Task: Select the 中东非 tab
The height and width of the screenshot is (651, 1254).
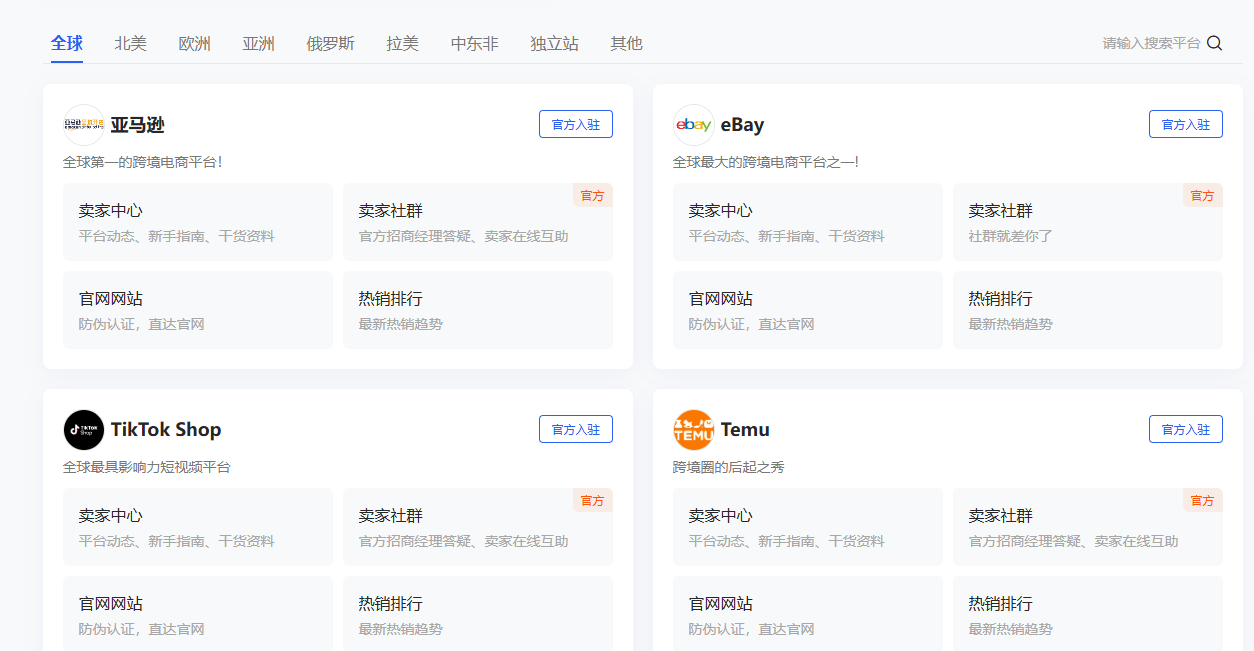Action: 474,44
